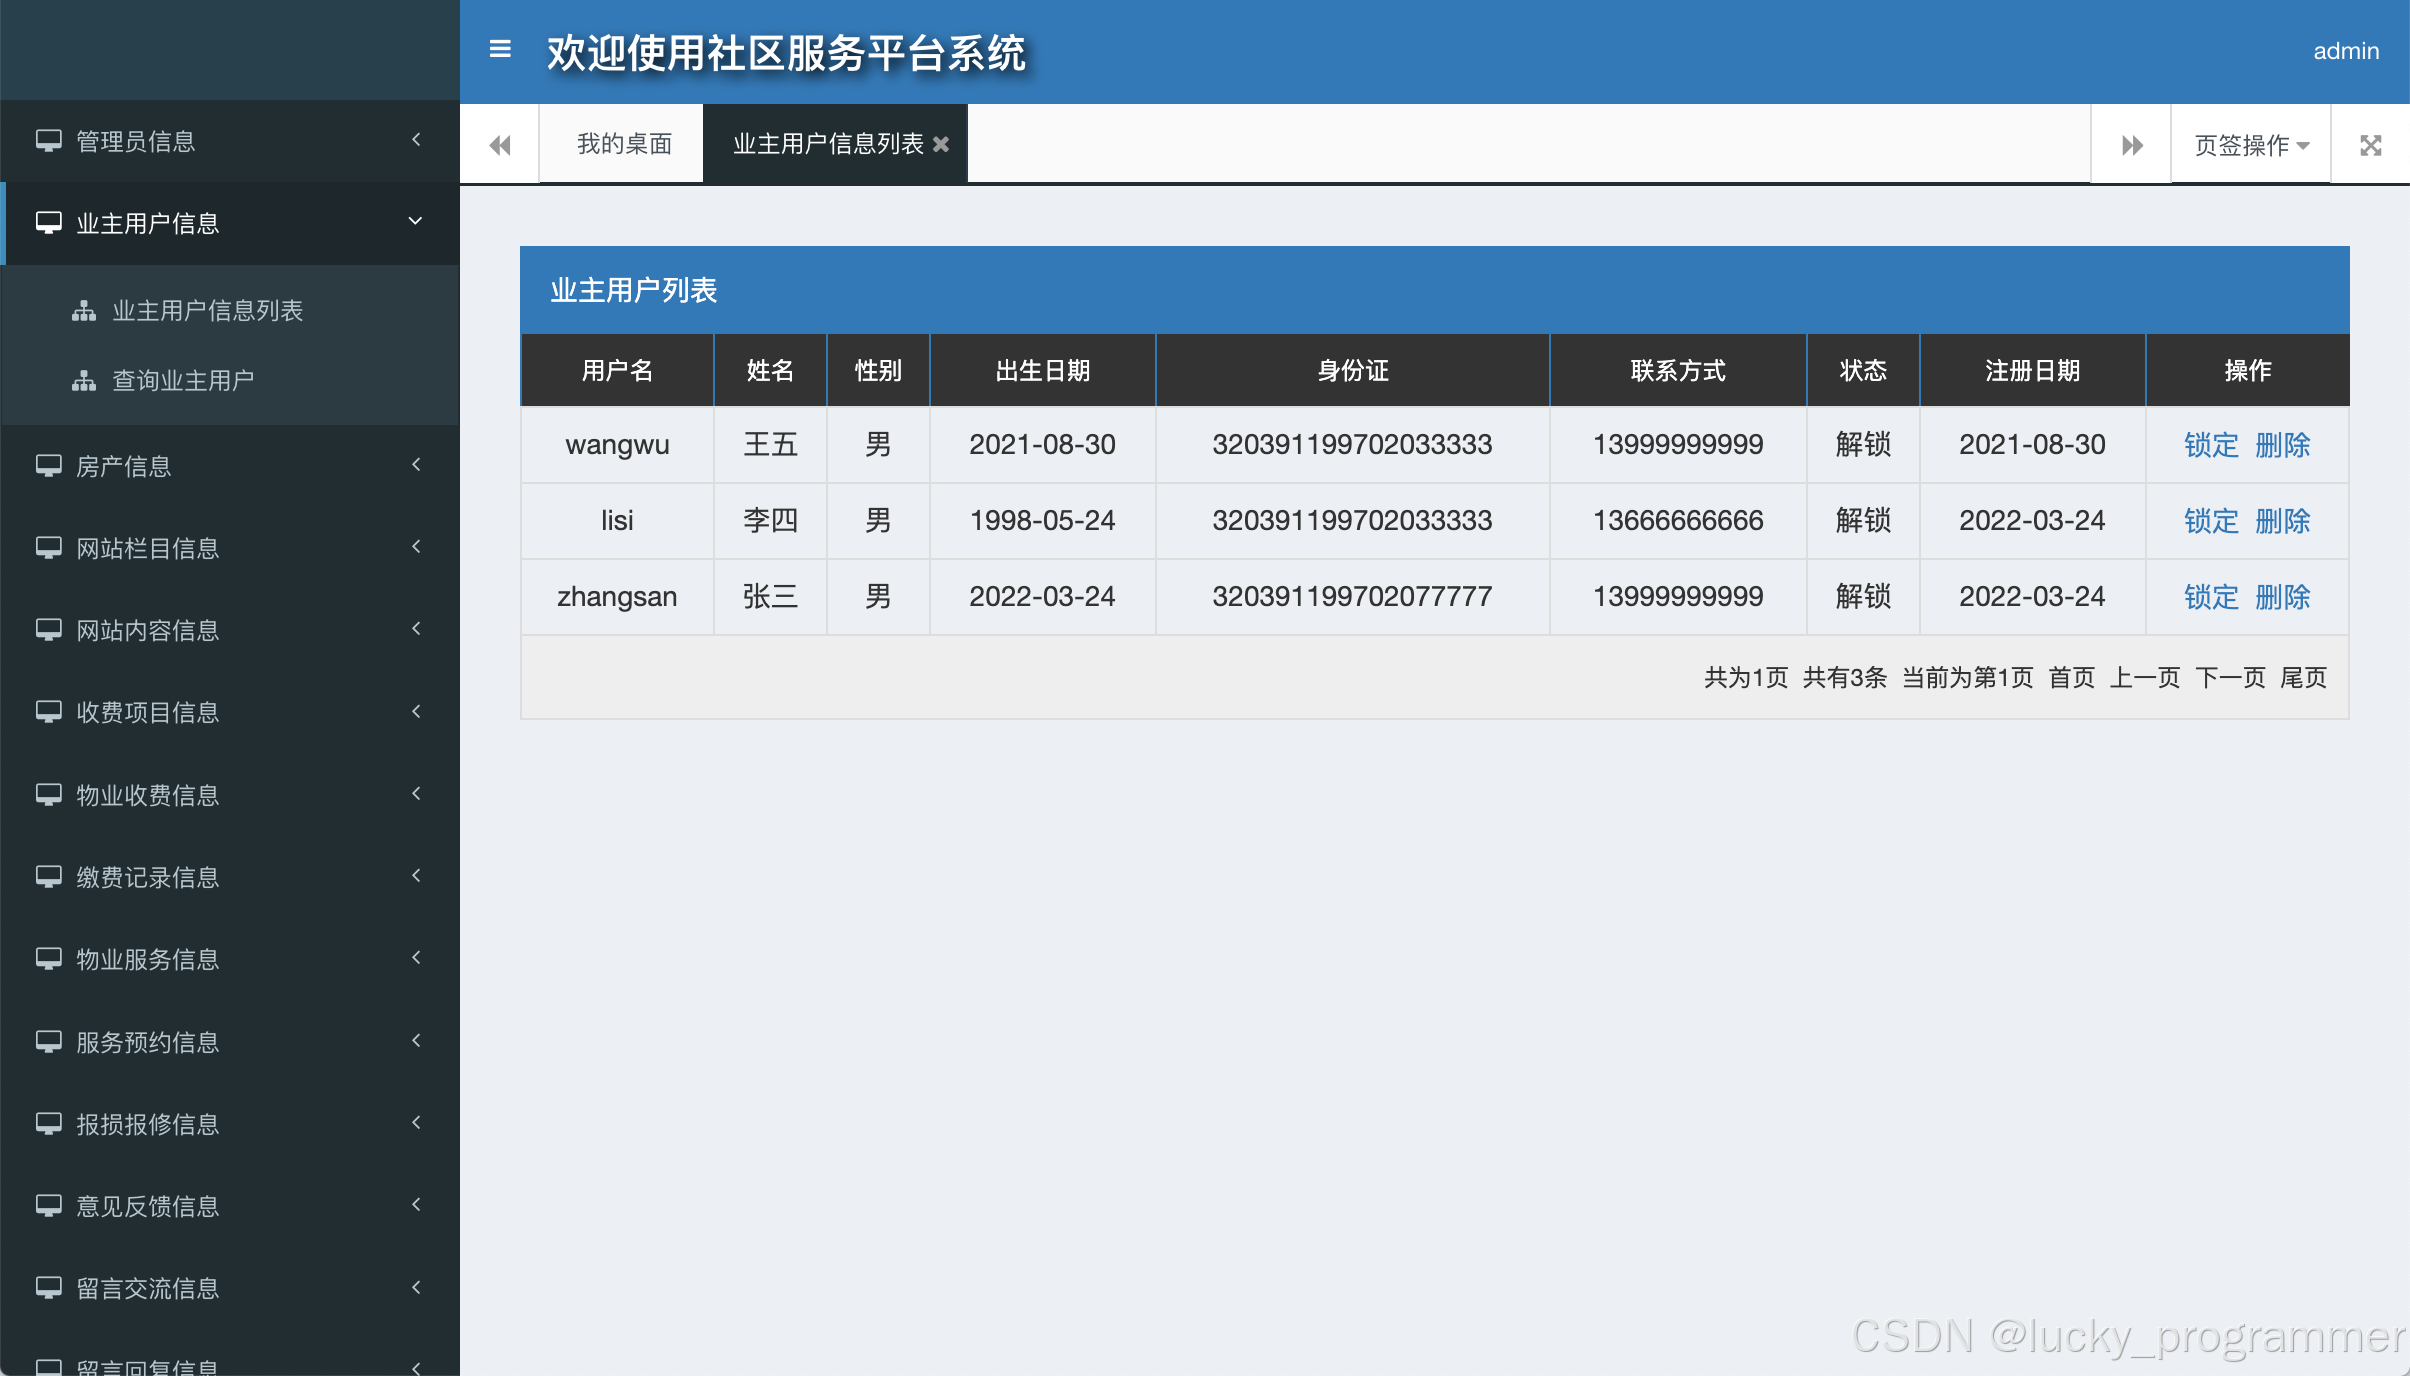The image size is (2410, 1376).
Task: Click the fullscreen expand icon
Action: click(x=2370, y=145)
